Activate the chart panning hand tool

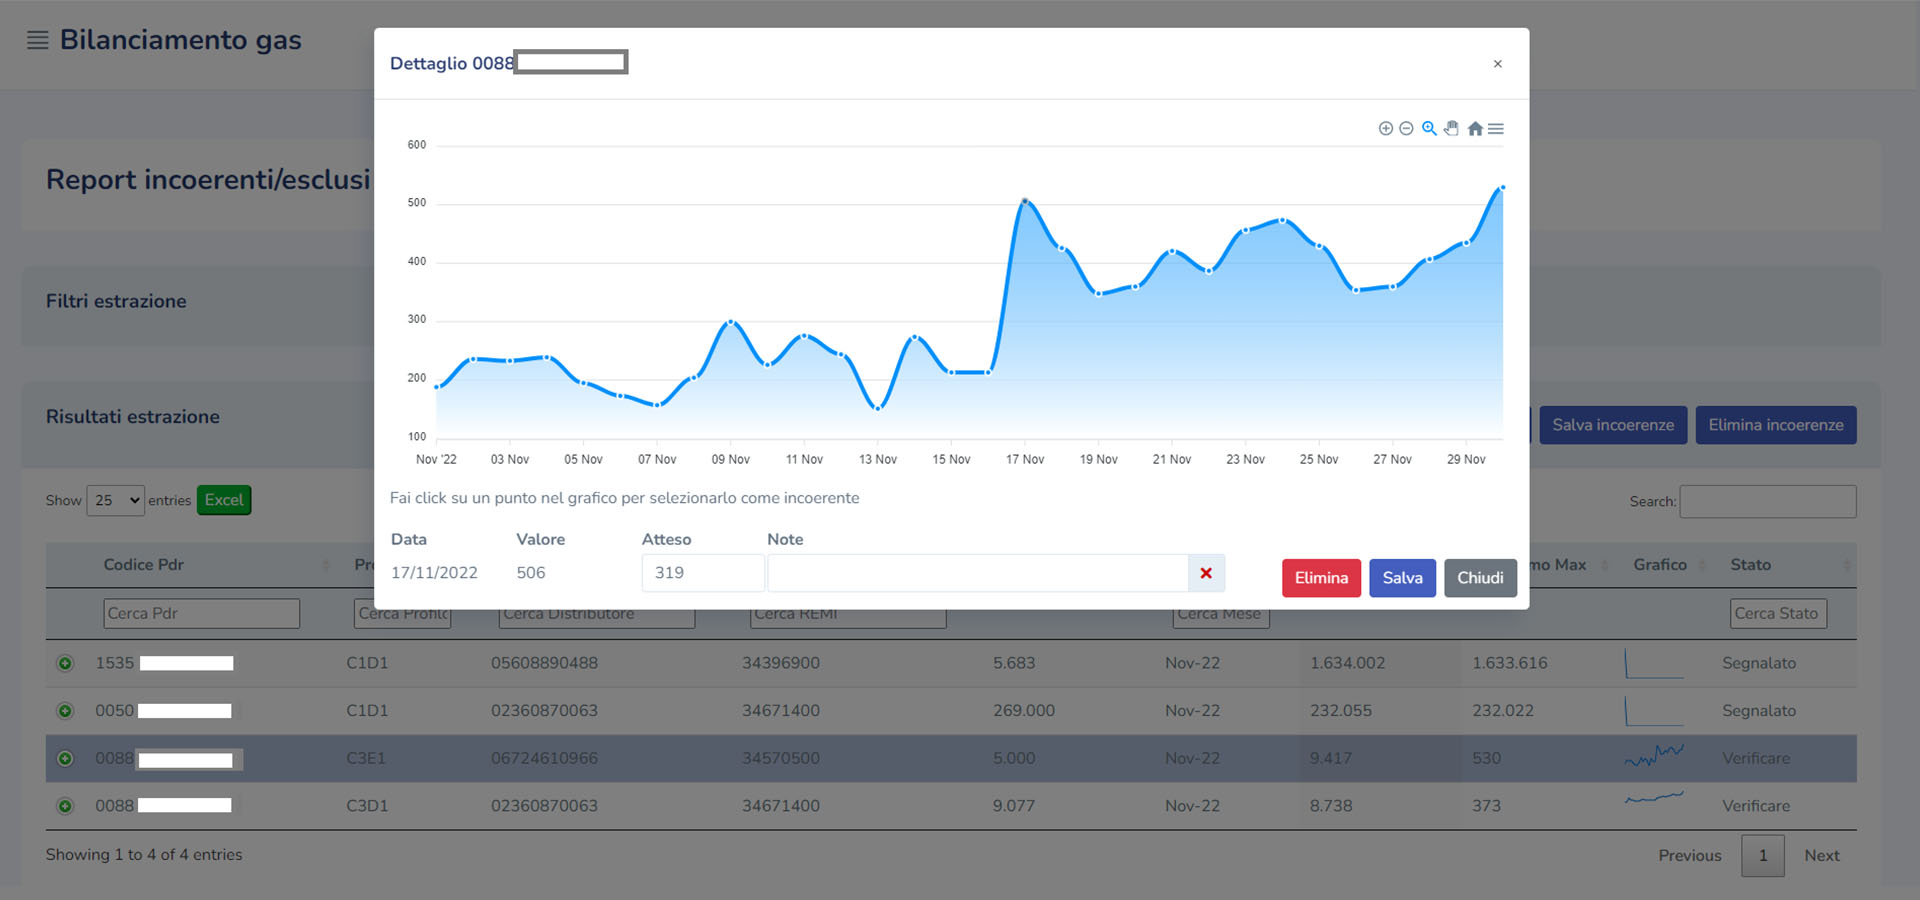[1451, 129]
